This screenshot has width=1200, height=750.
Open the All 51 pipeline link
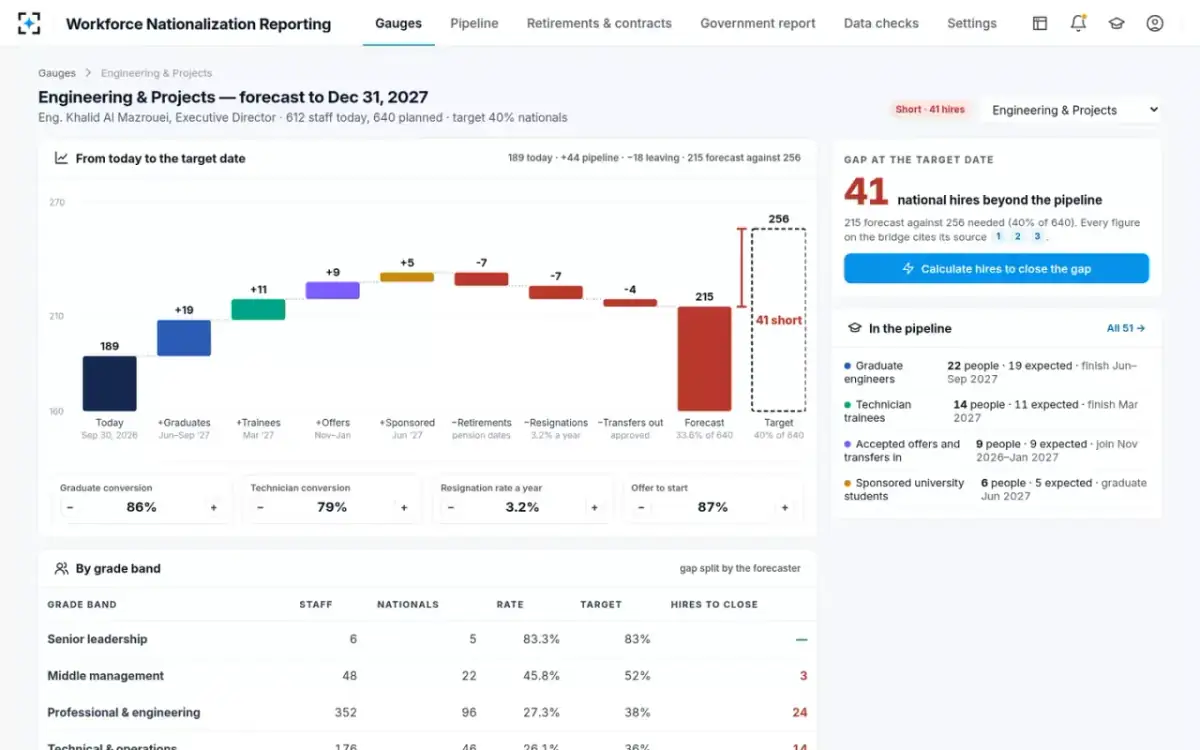pyautogui.click(x=1126, y=328)
